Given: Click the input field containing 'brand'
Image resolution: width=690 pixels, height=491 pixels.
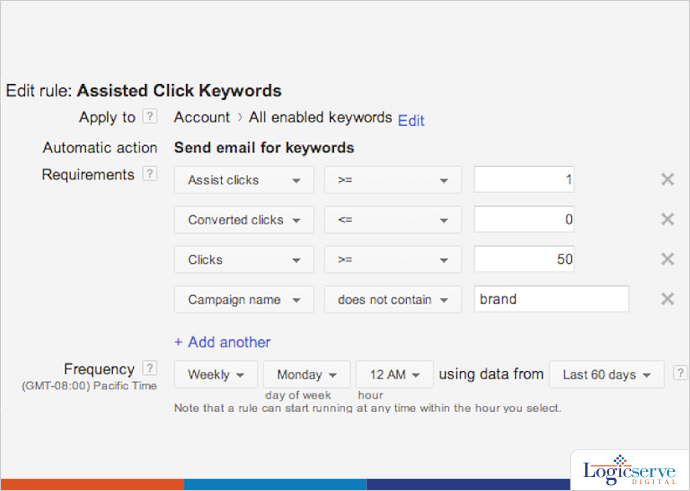Looking at the screenshot, I should click(x=551, y=299).
